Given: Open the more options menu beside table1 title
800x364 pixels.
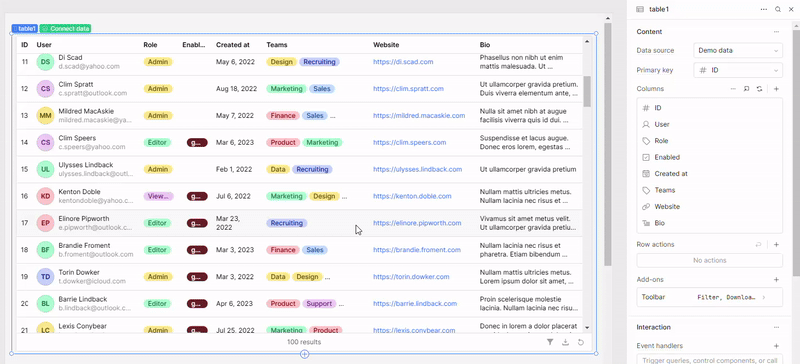Looking at the screenshot, I should click(x=764, y=9).
